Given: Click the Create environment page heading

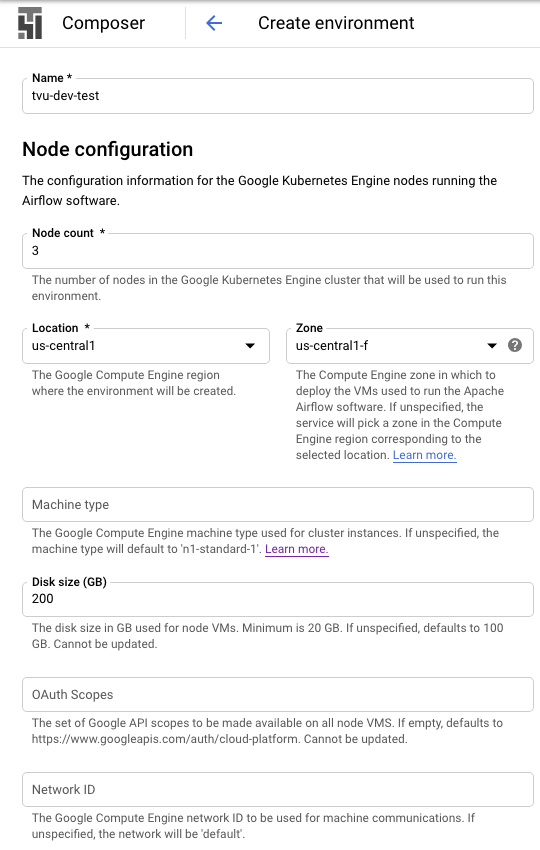Looking at the screenshot, I should click(336, 23).
